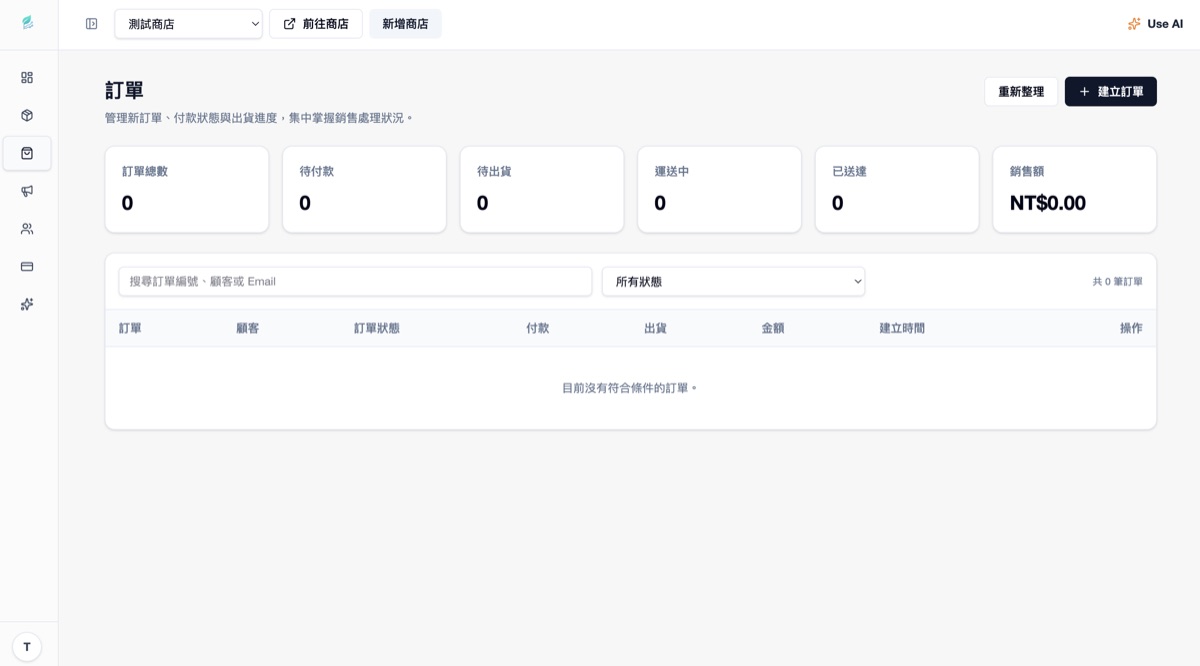Screen dimensions: 1200x666
Task: Click the 銷售額 NT$0.00 card
Action: pos(1074,190)
